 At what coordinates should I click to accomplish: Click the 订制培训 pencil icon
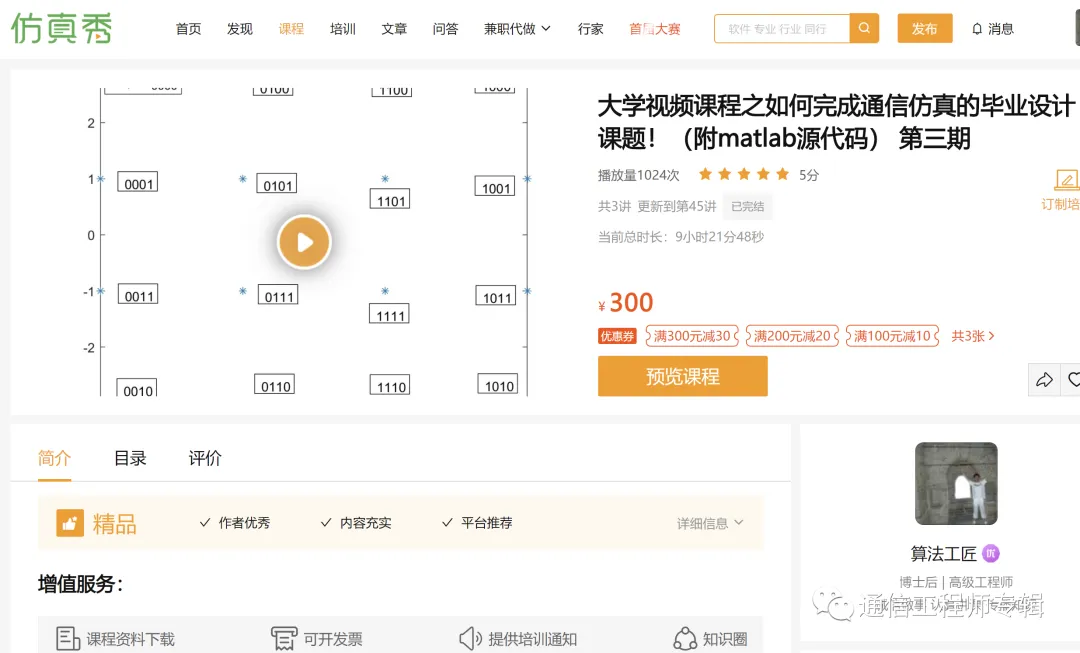coord(1066,180)
